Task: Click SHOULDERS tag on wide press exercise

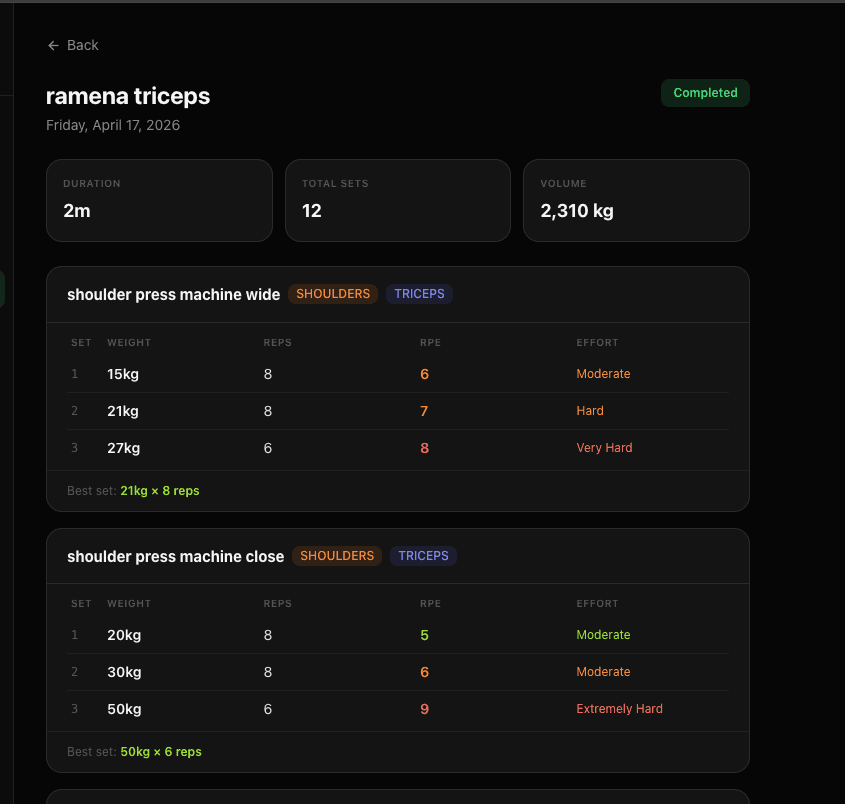Action: click(333, 294)
